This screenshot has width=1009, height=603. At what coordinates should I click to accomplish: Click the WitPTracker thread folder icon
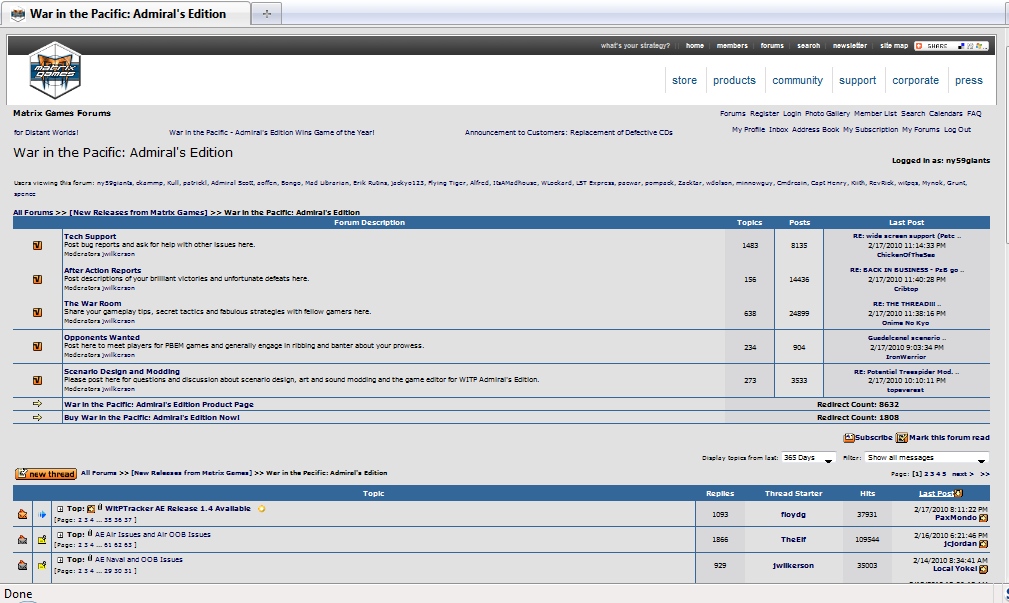[x=23, y=514]
